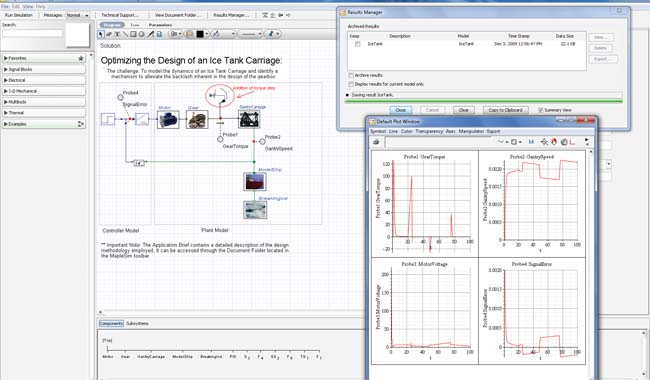650x380 pixels.
Task: Click the Probe2 GantrySpeed probe circle
Action: tap(262, 142)
